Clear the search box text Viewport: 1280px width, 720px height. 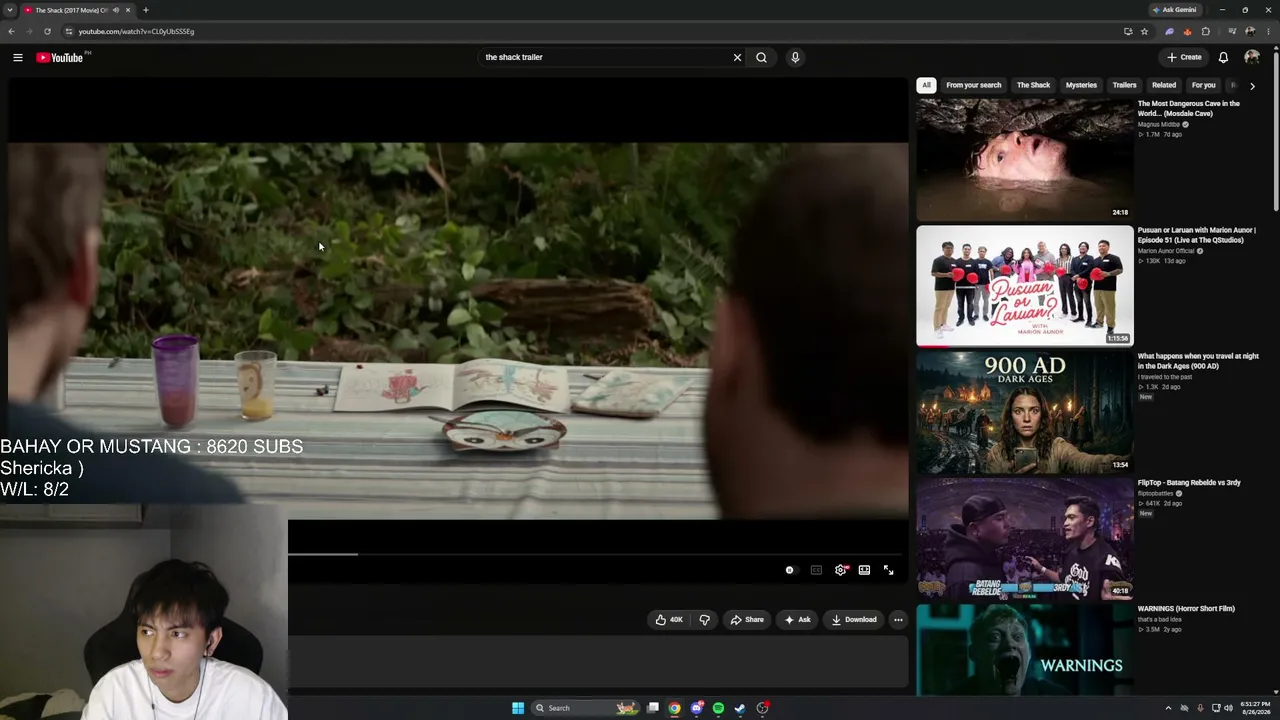737,57
